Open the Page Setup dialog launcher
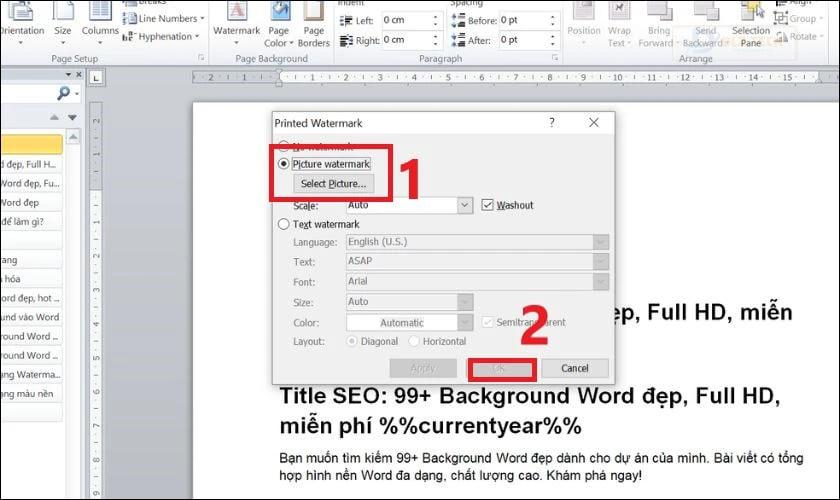Screen dimensions: 840x500 [x=201, y=57]
